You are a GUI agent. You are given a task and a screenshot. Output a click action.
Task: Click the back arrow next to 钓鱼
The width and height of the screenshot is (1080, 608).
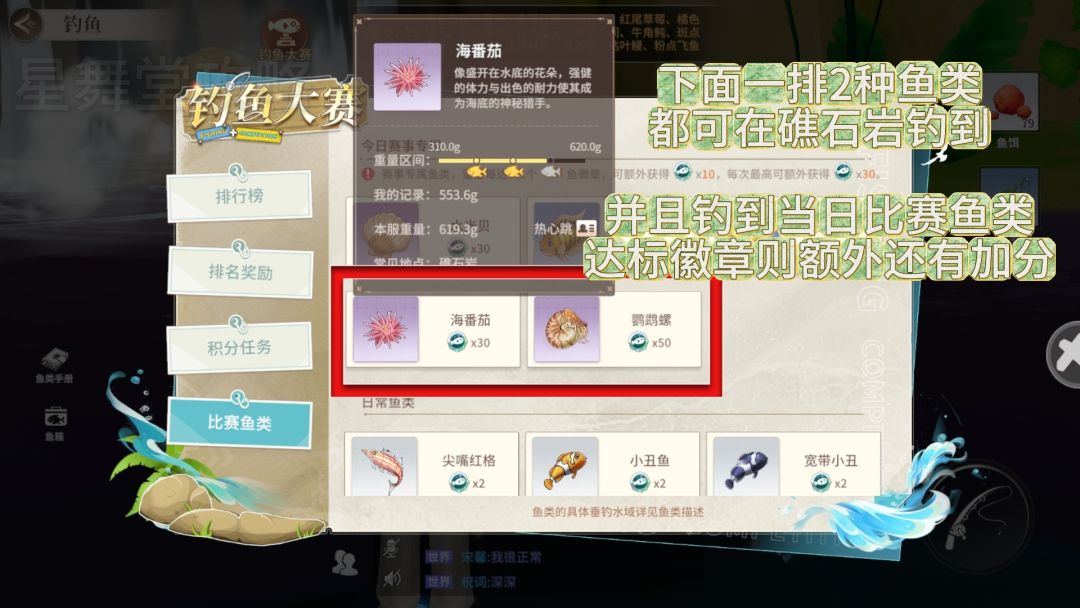click(26, 25)
